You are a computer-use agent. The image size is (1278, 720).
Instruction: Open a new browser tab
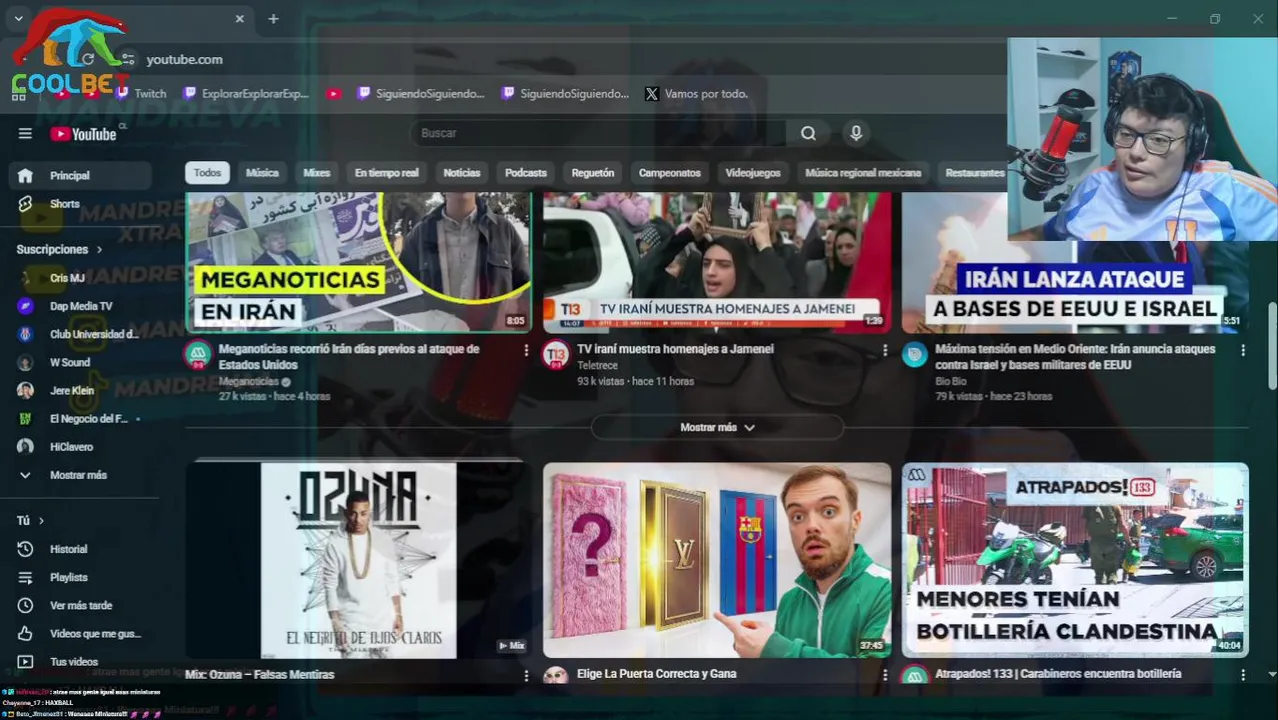pos(273,18)
